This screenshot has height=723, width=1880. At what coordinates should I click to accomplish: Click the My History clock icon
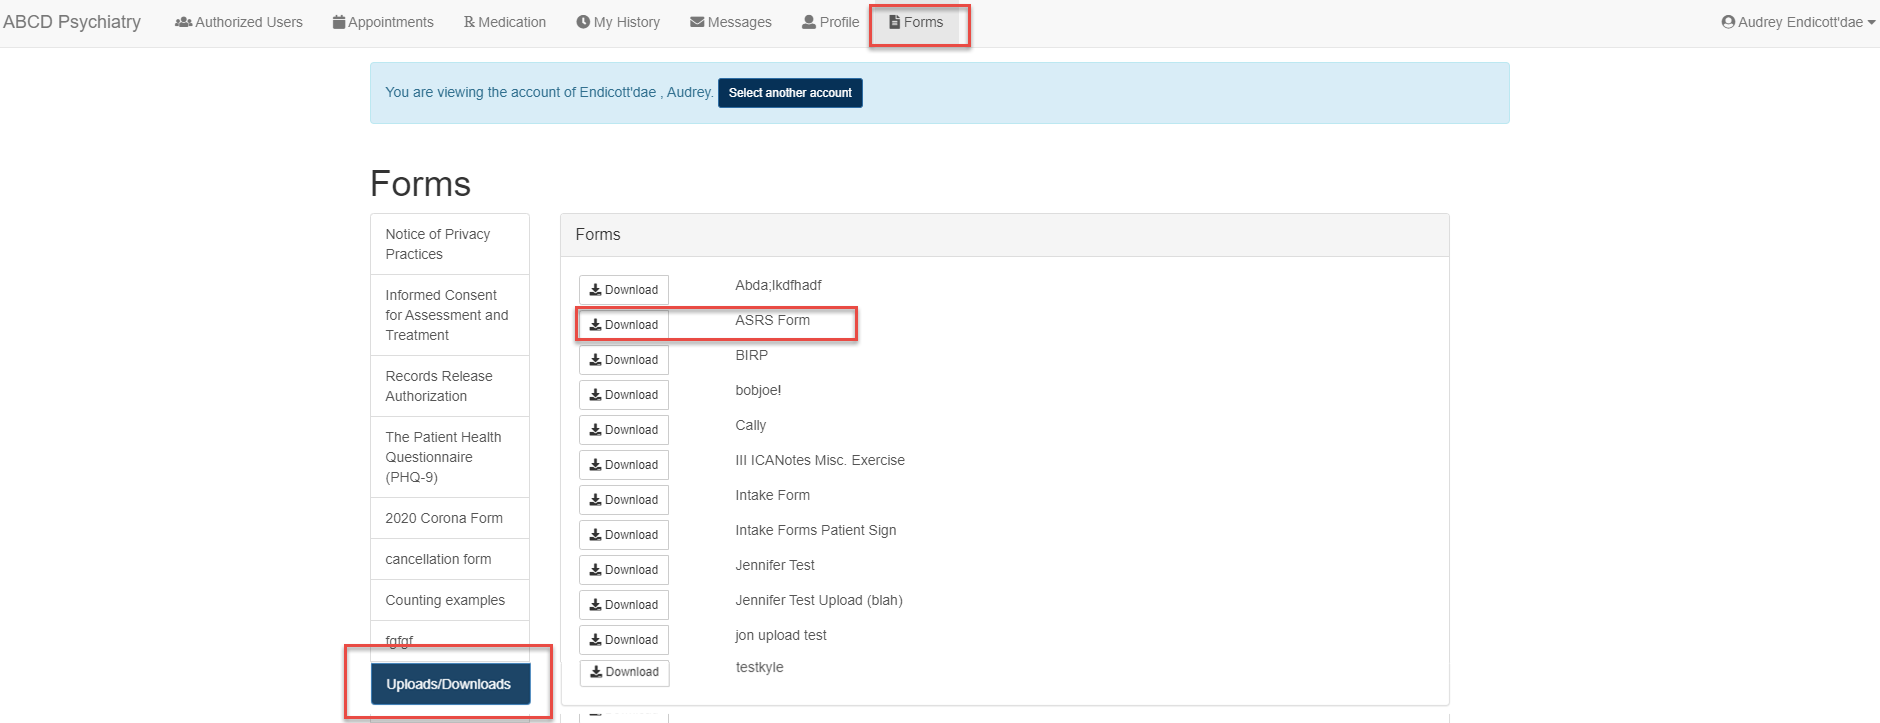(x=583, y=22)
